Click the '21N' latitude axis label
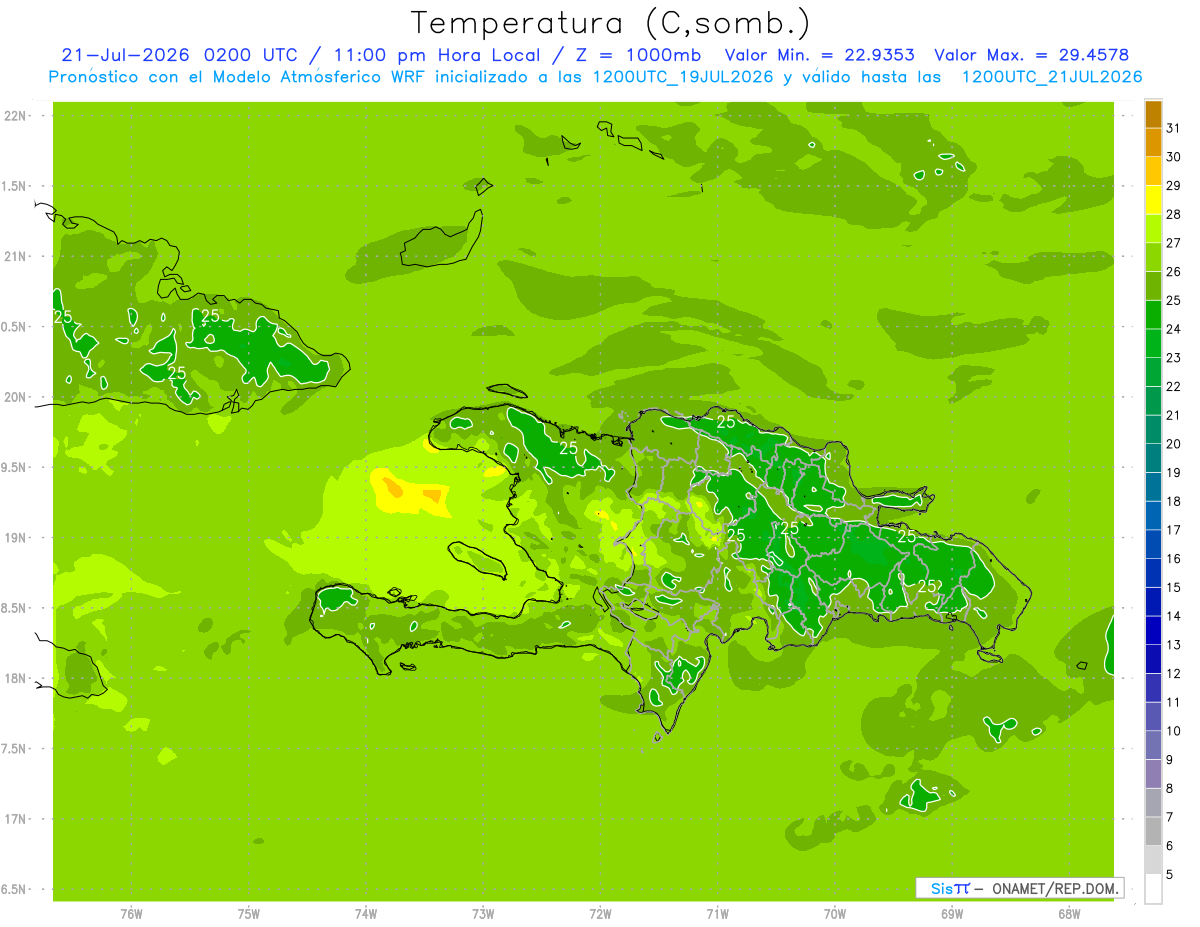Screen dimensions: 1200x927 tap(15, 256)
